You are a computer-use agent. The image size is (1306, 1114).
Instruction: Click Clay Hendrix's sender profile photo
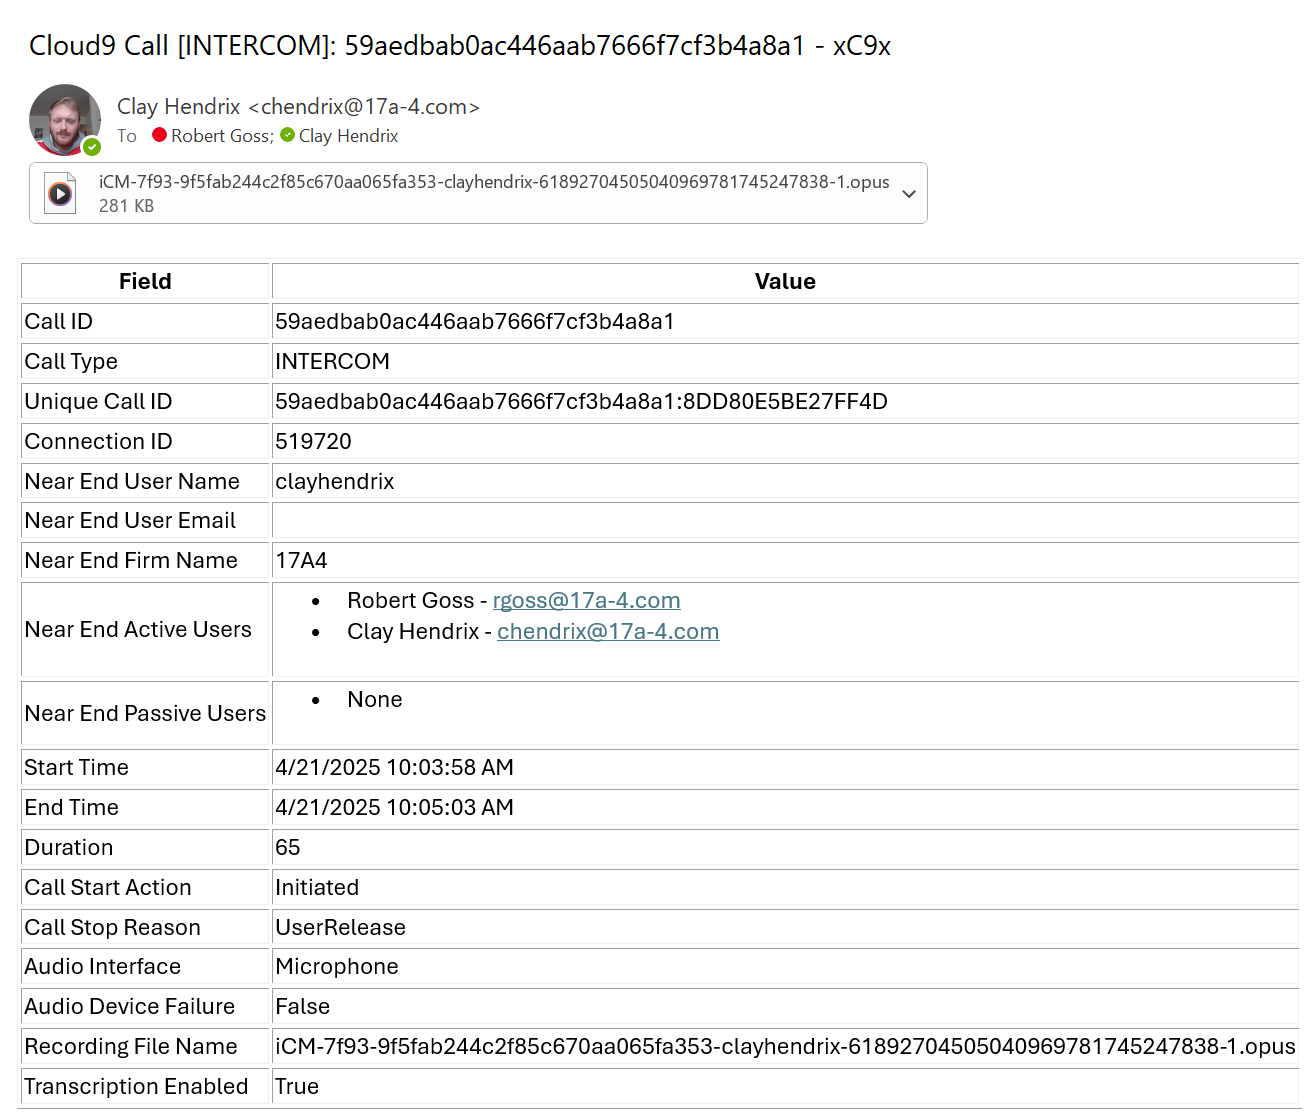(65, 120)
